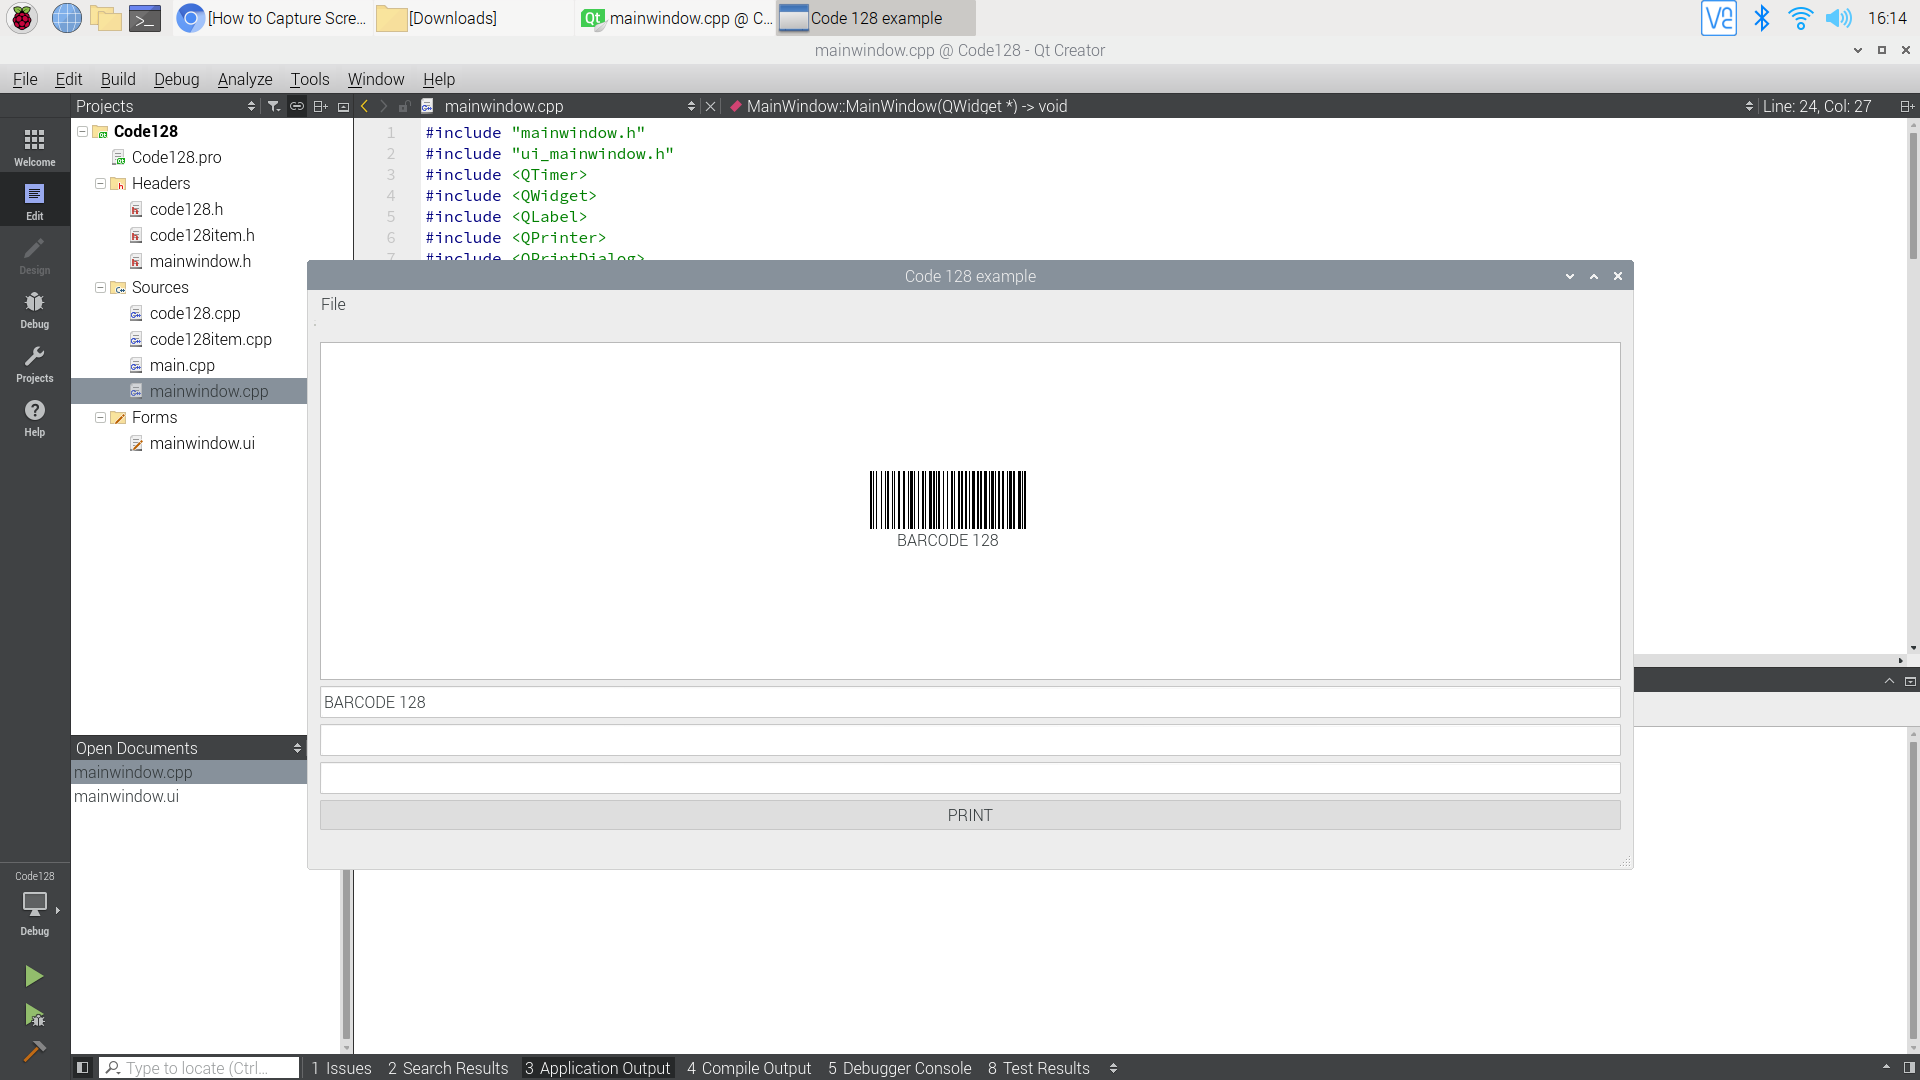Image resolution: width=1920 pixels, height=1080 pixels.
Task: Switch to Compile Output pane
Action: click(x=749, y=1068)
